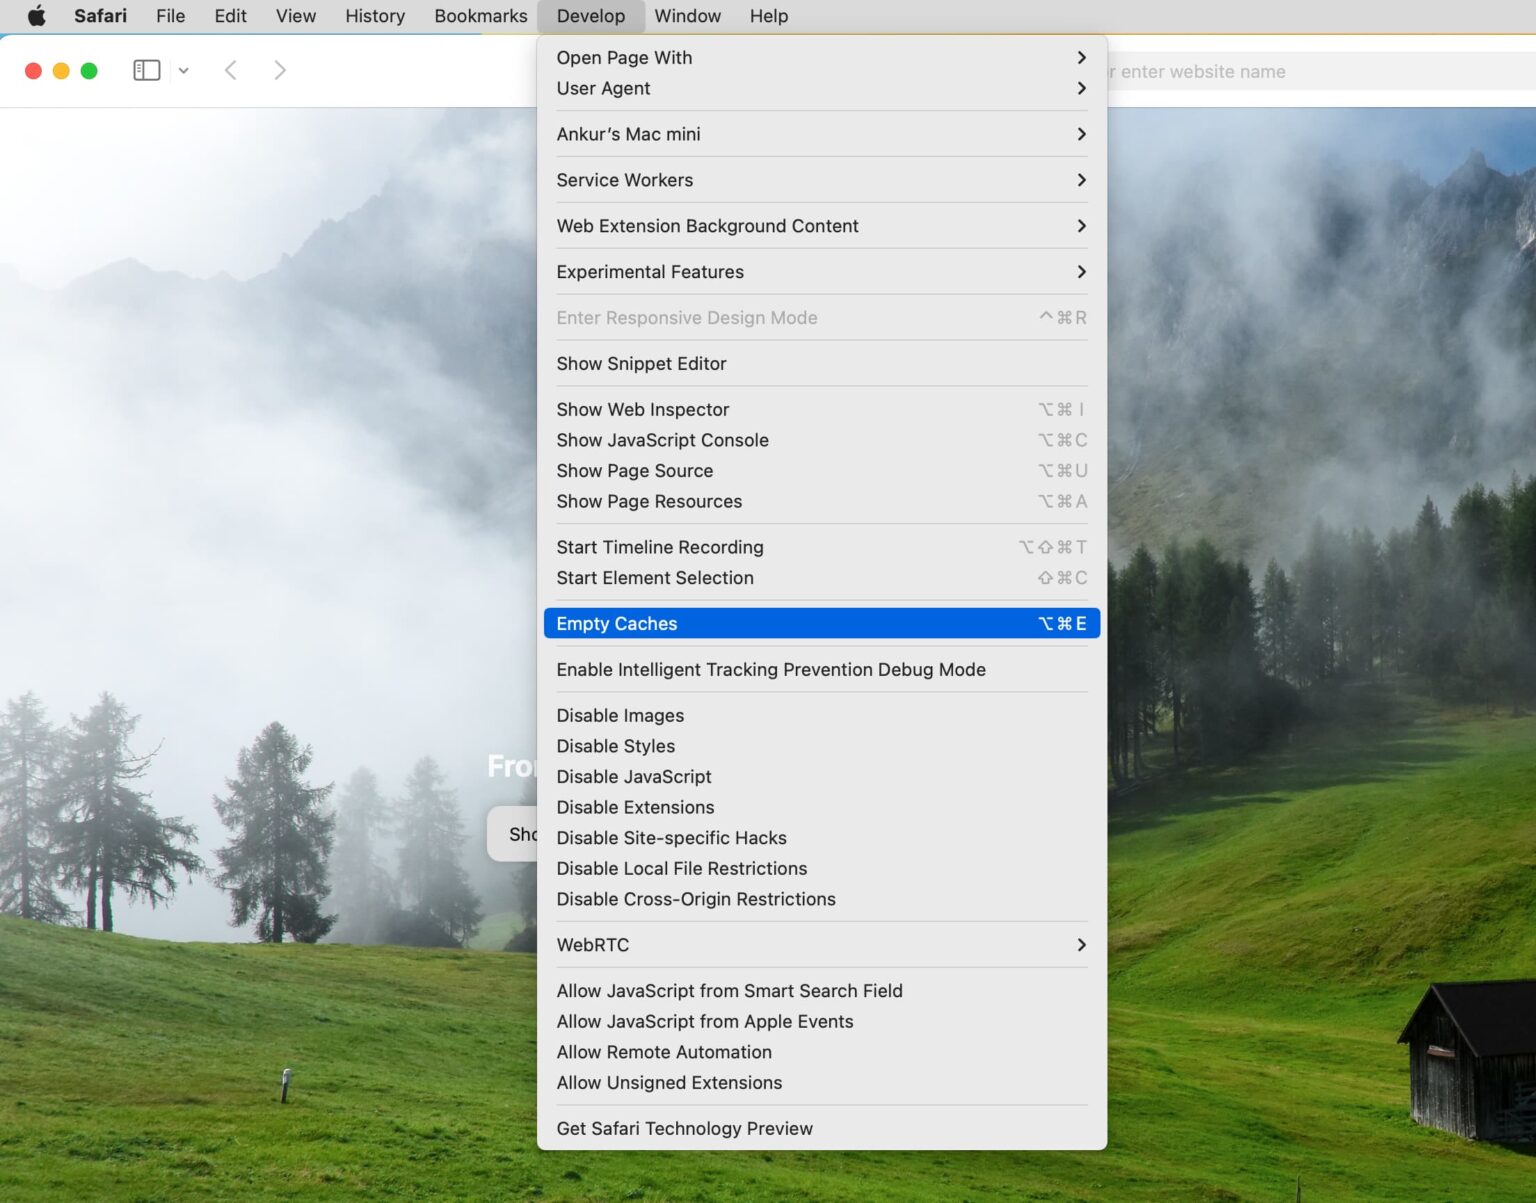Toggle Disable Styles
Viewport: 1536px width, 1203px height.
822,746
